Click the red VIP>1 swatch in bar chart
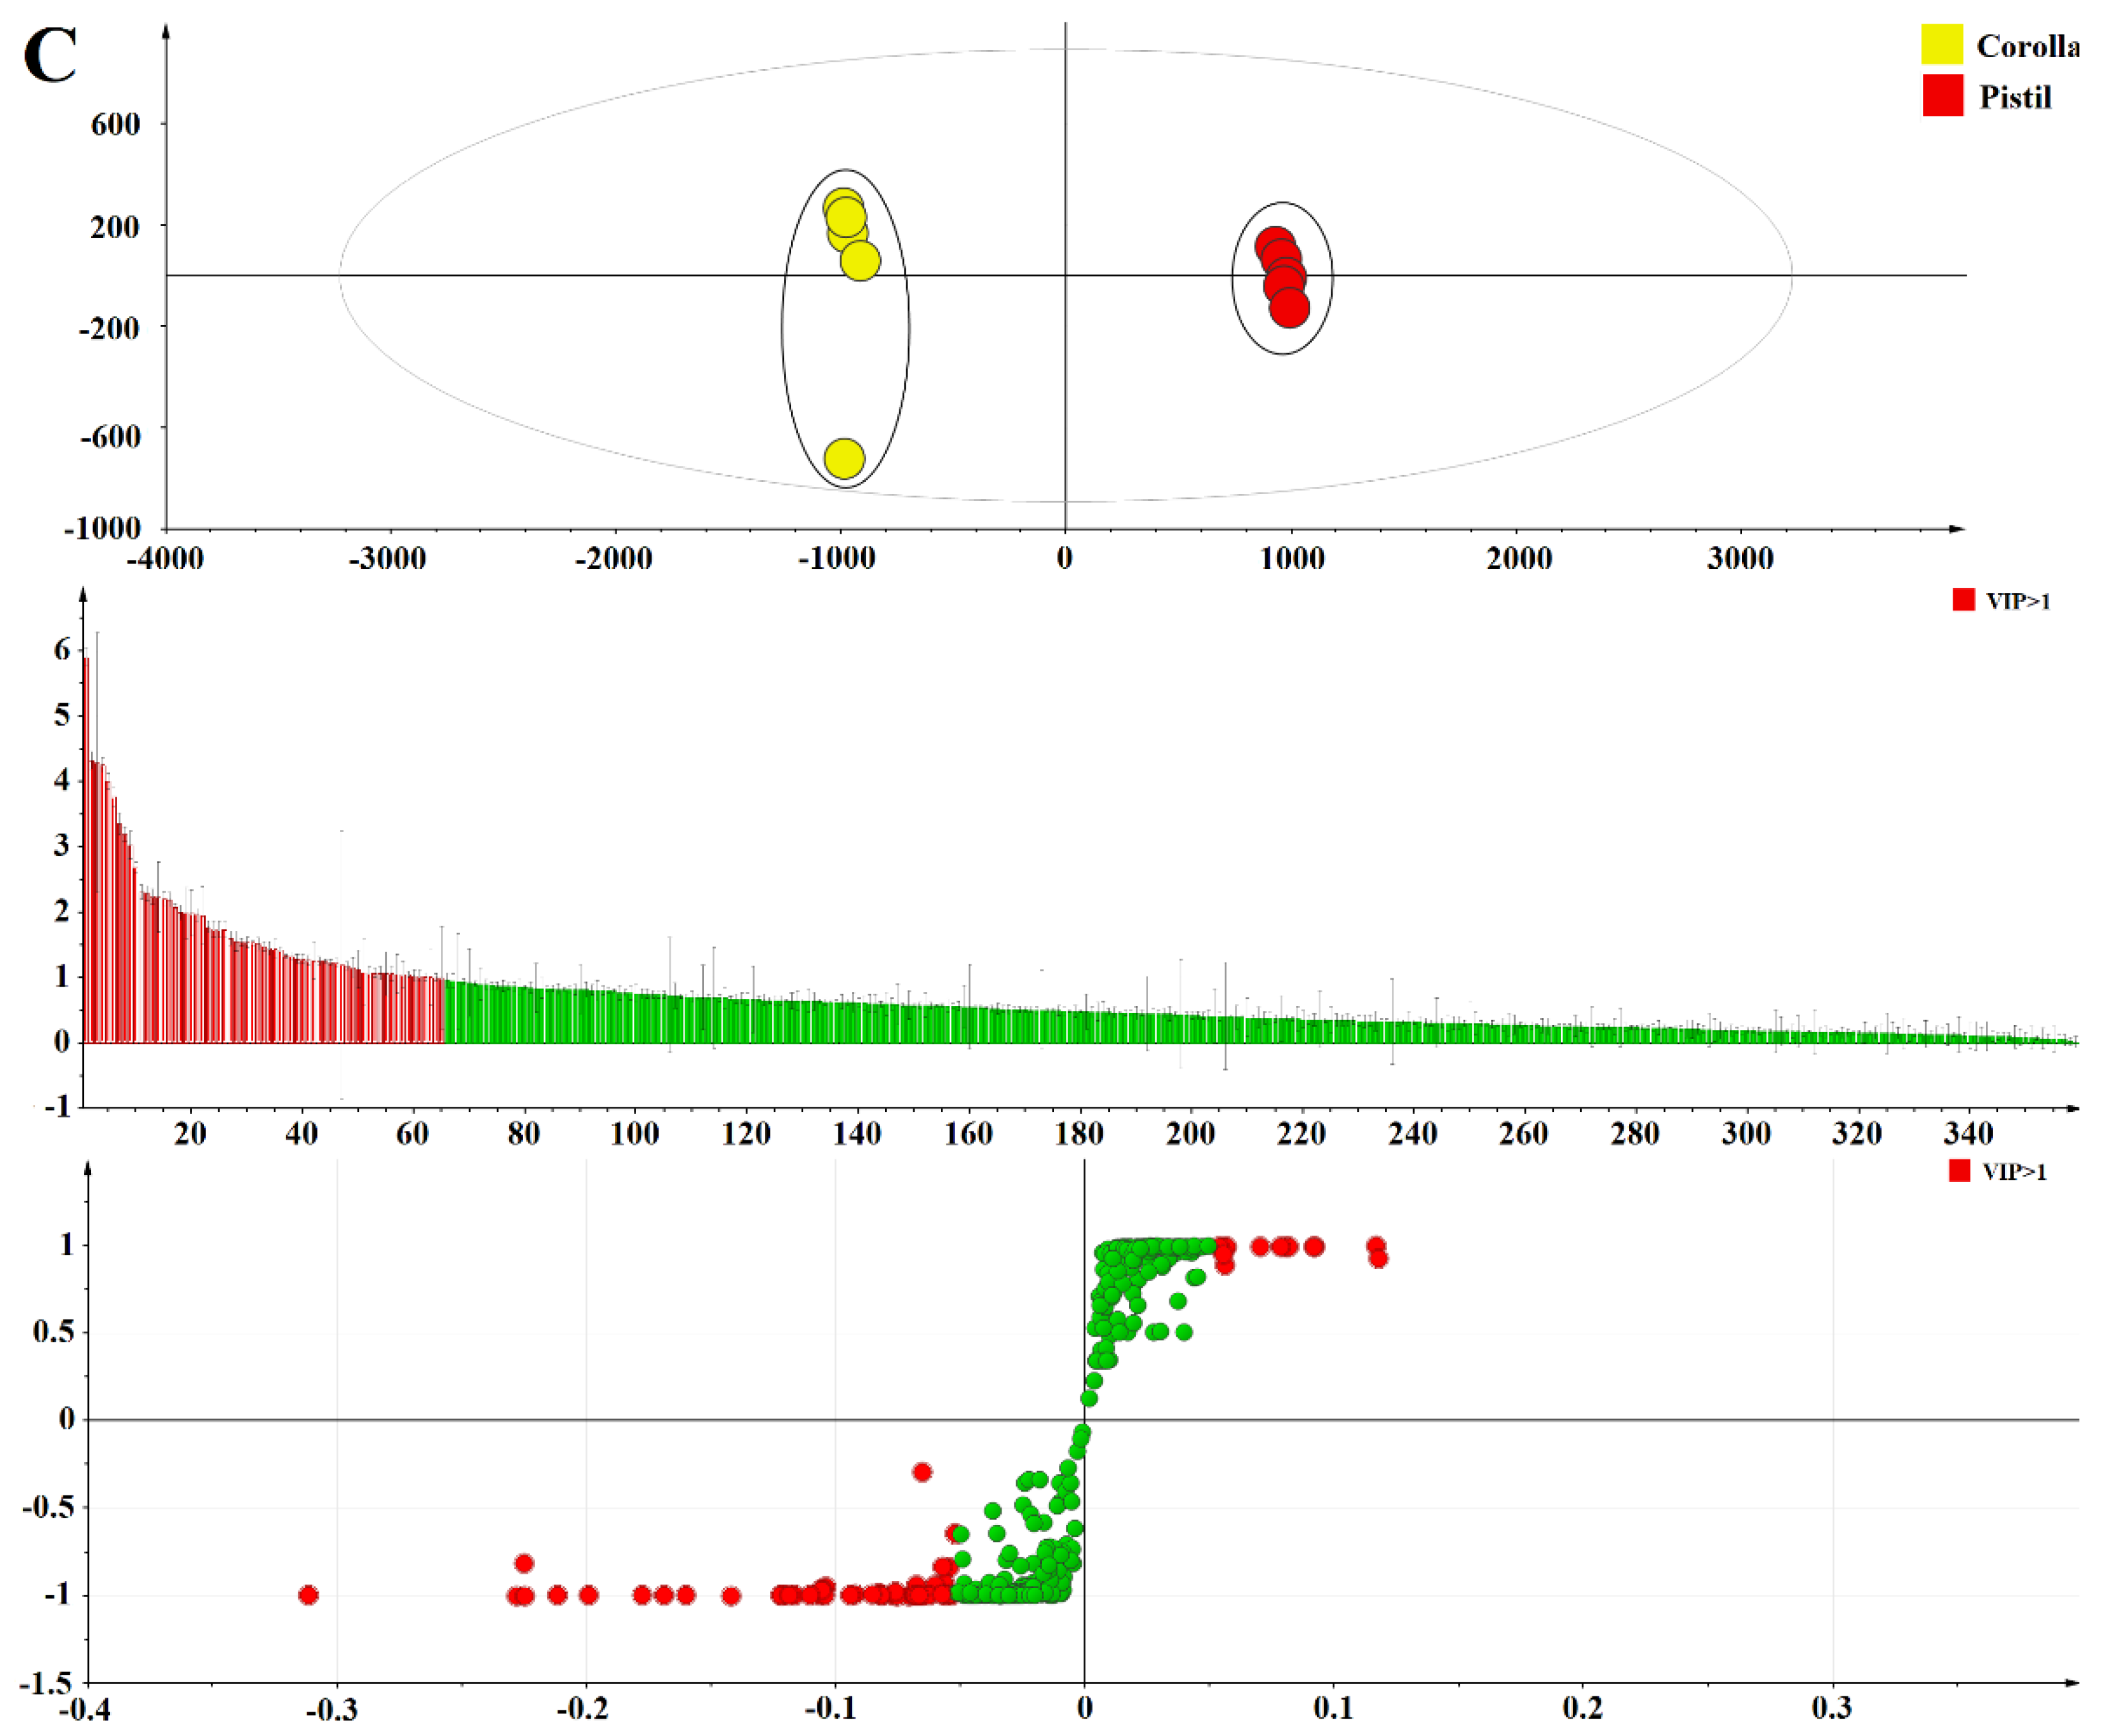 pos(1963,600)
